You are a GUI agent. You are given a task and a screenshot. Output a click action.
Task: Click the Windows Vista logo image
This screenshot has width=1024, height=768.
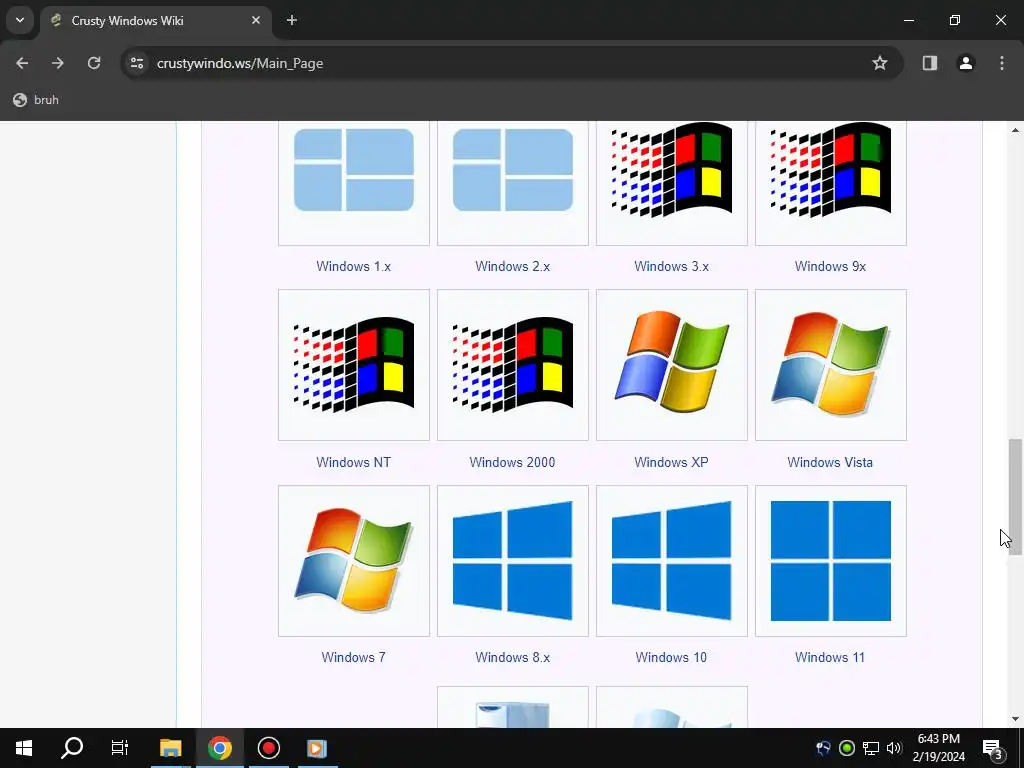(831, 364)
